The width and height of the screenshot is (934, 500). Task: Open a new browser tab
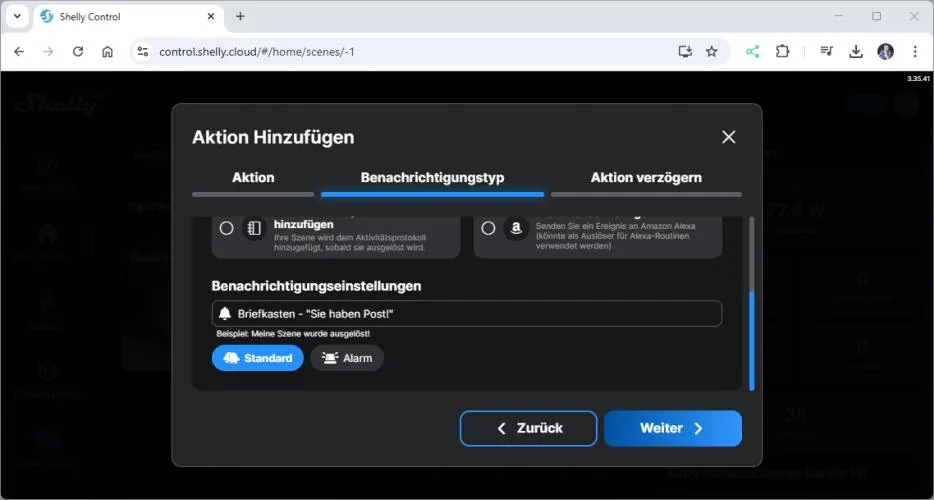[x=240, y=17]
